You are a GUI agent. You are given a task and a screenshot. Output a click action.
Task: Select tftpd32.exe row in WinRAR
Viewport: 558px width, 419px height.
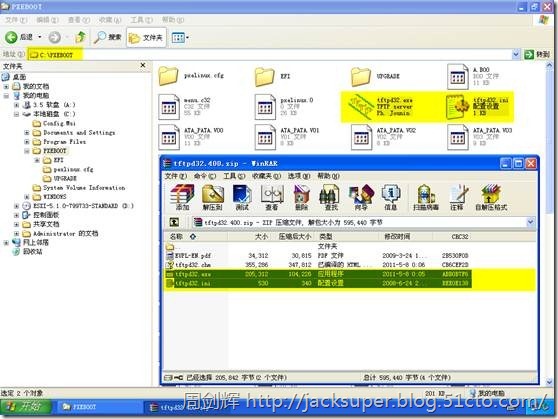pos(317,274)
